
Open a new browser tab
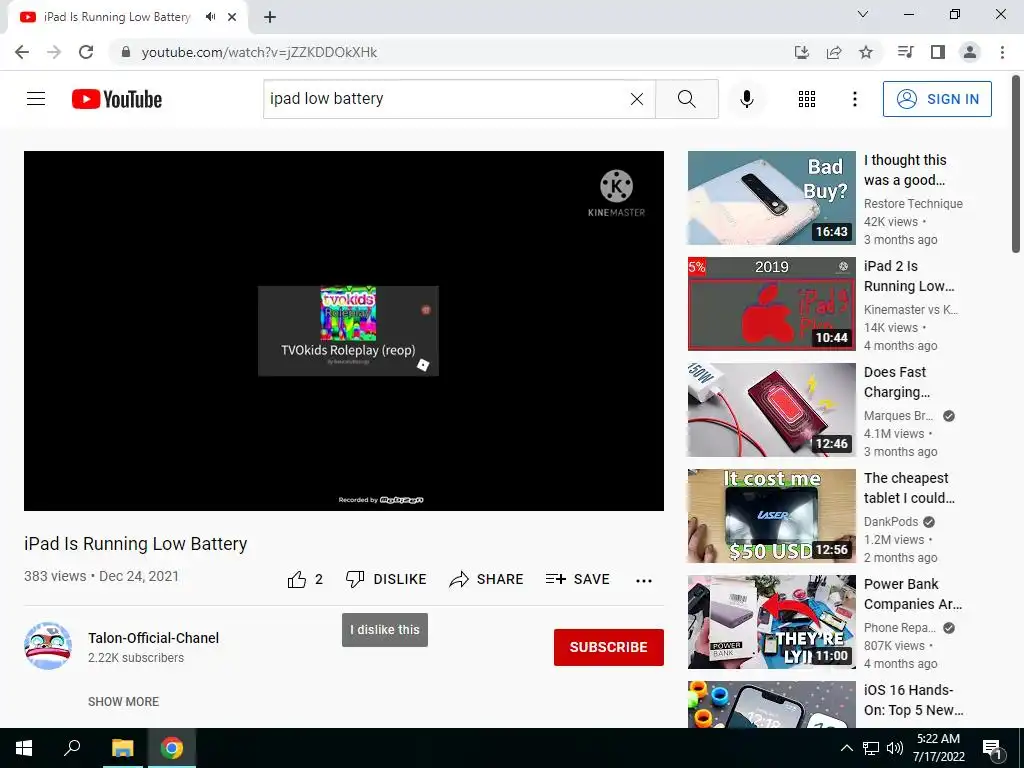(x=270, y=17)
